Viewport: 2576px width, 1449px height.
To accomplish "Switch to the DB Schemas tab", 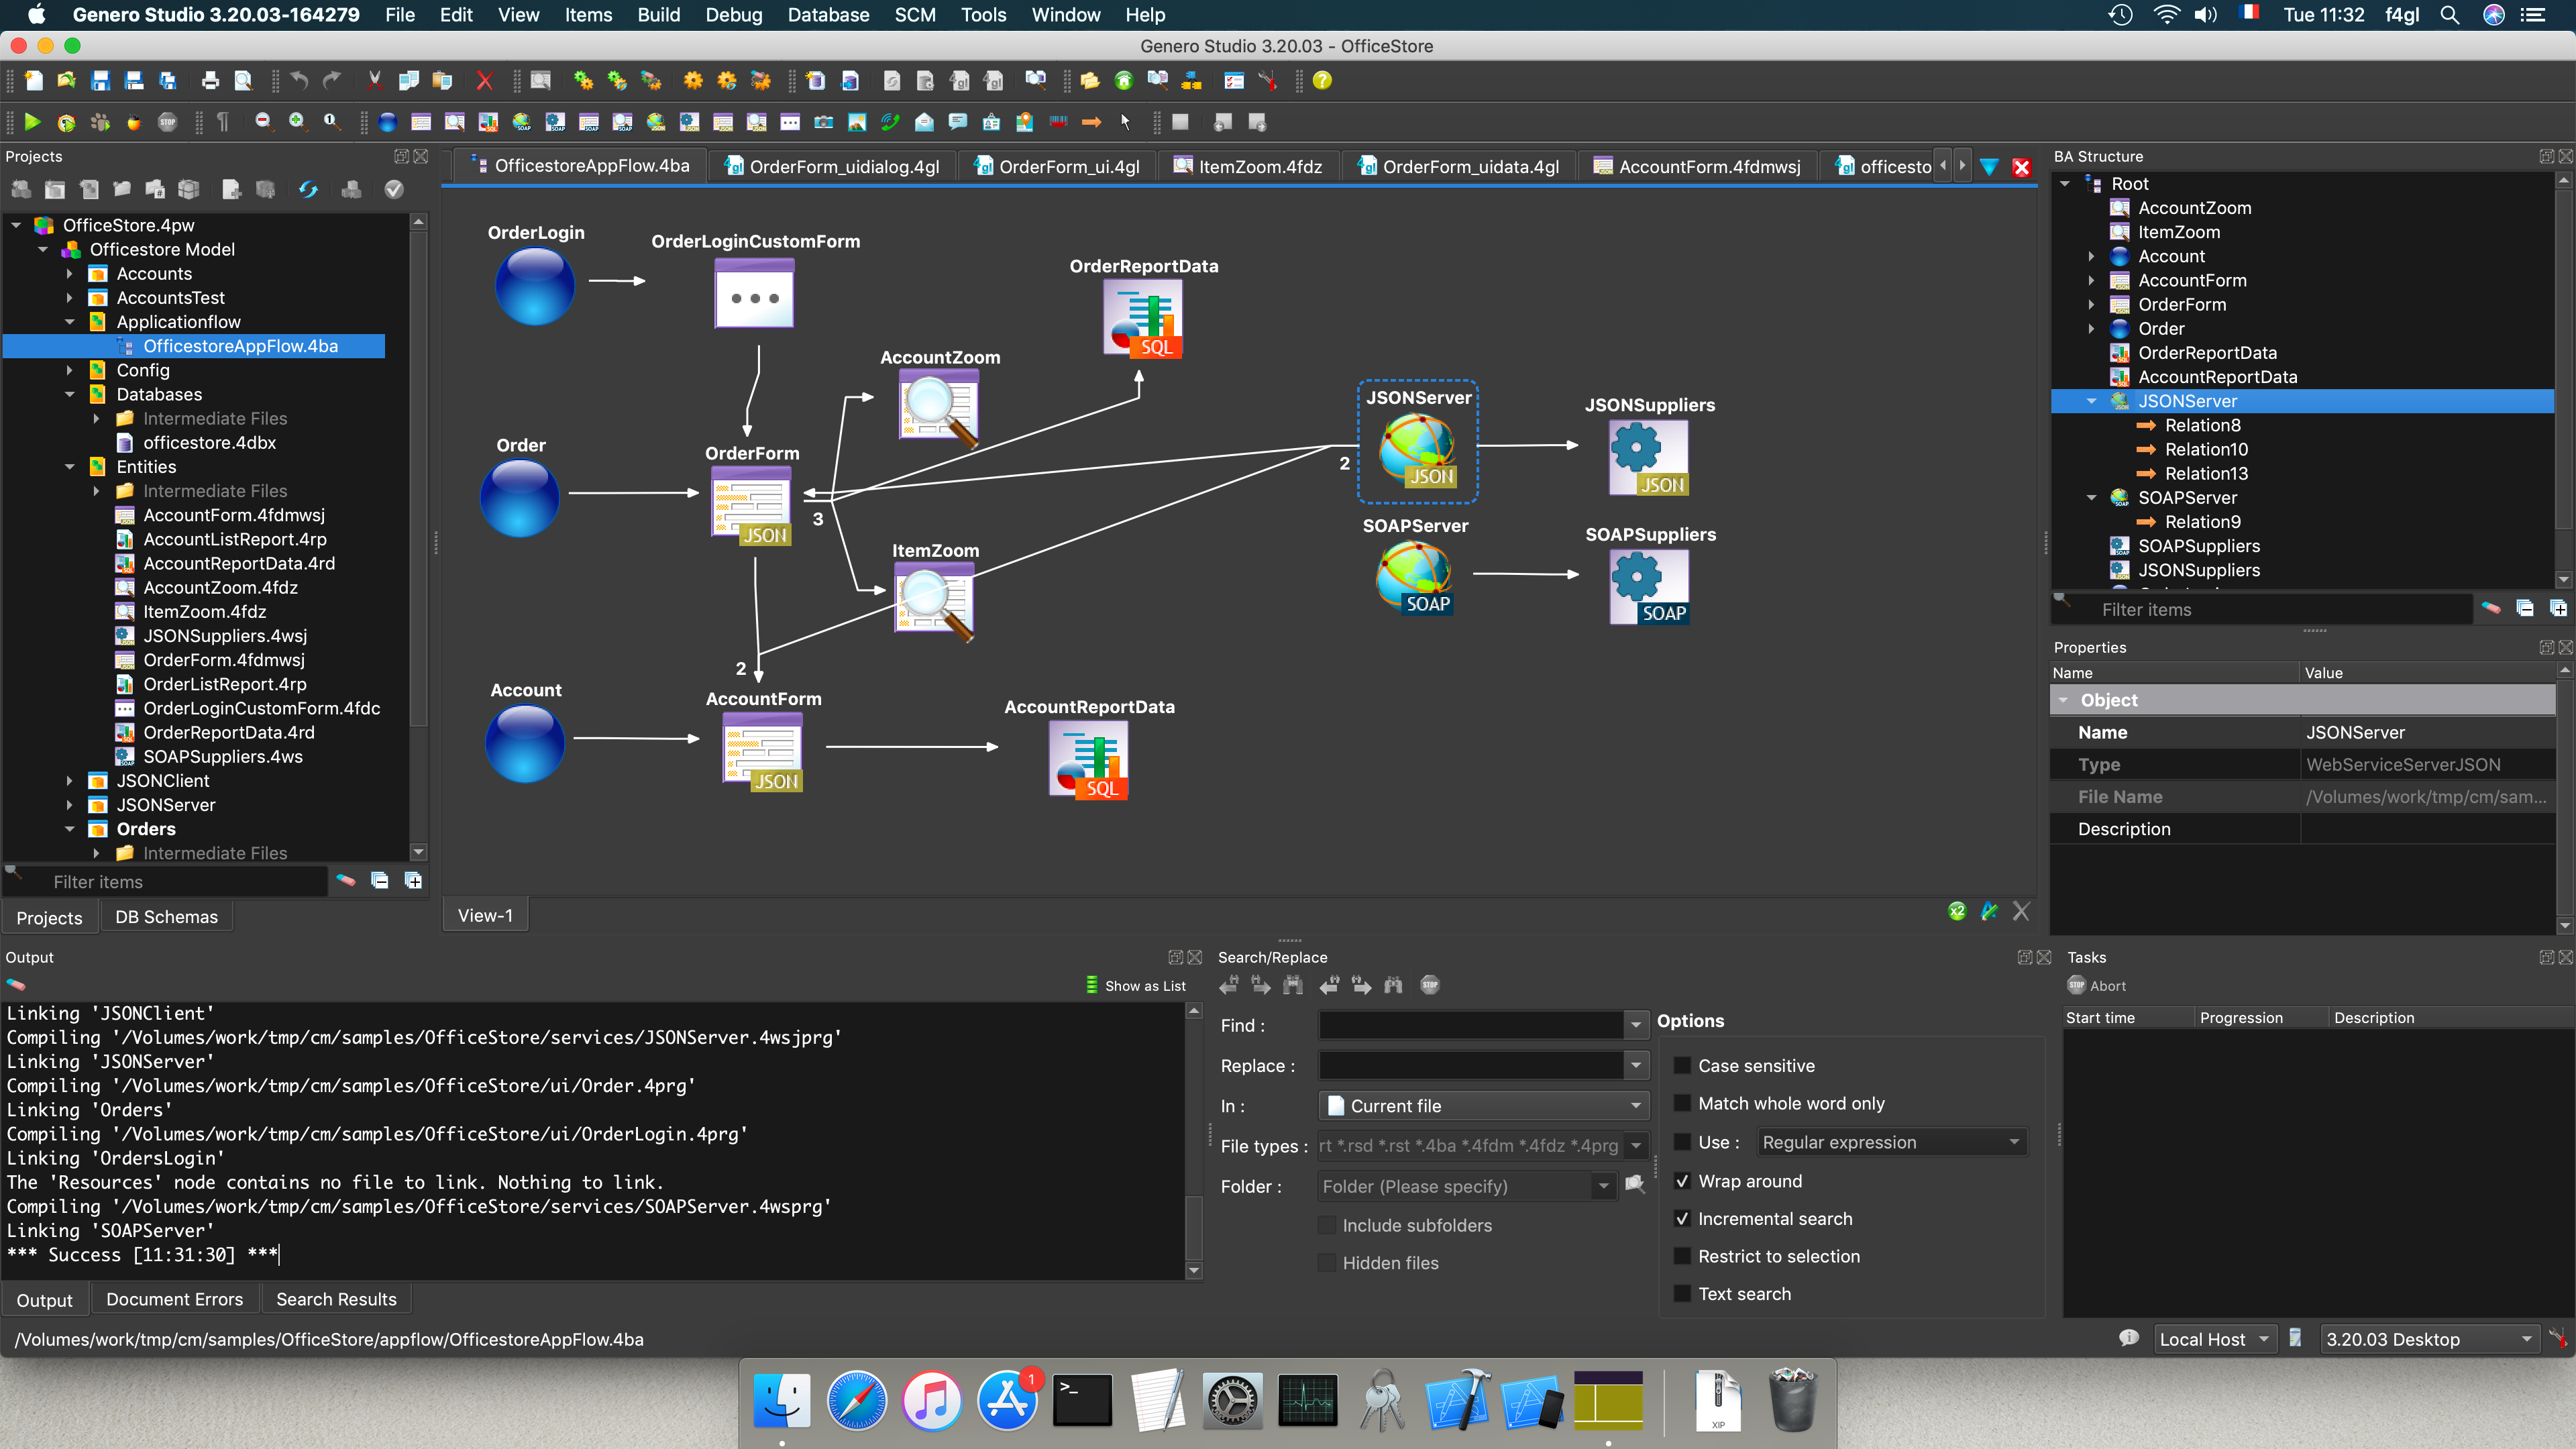I will (166, 917).
